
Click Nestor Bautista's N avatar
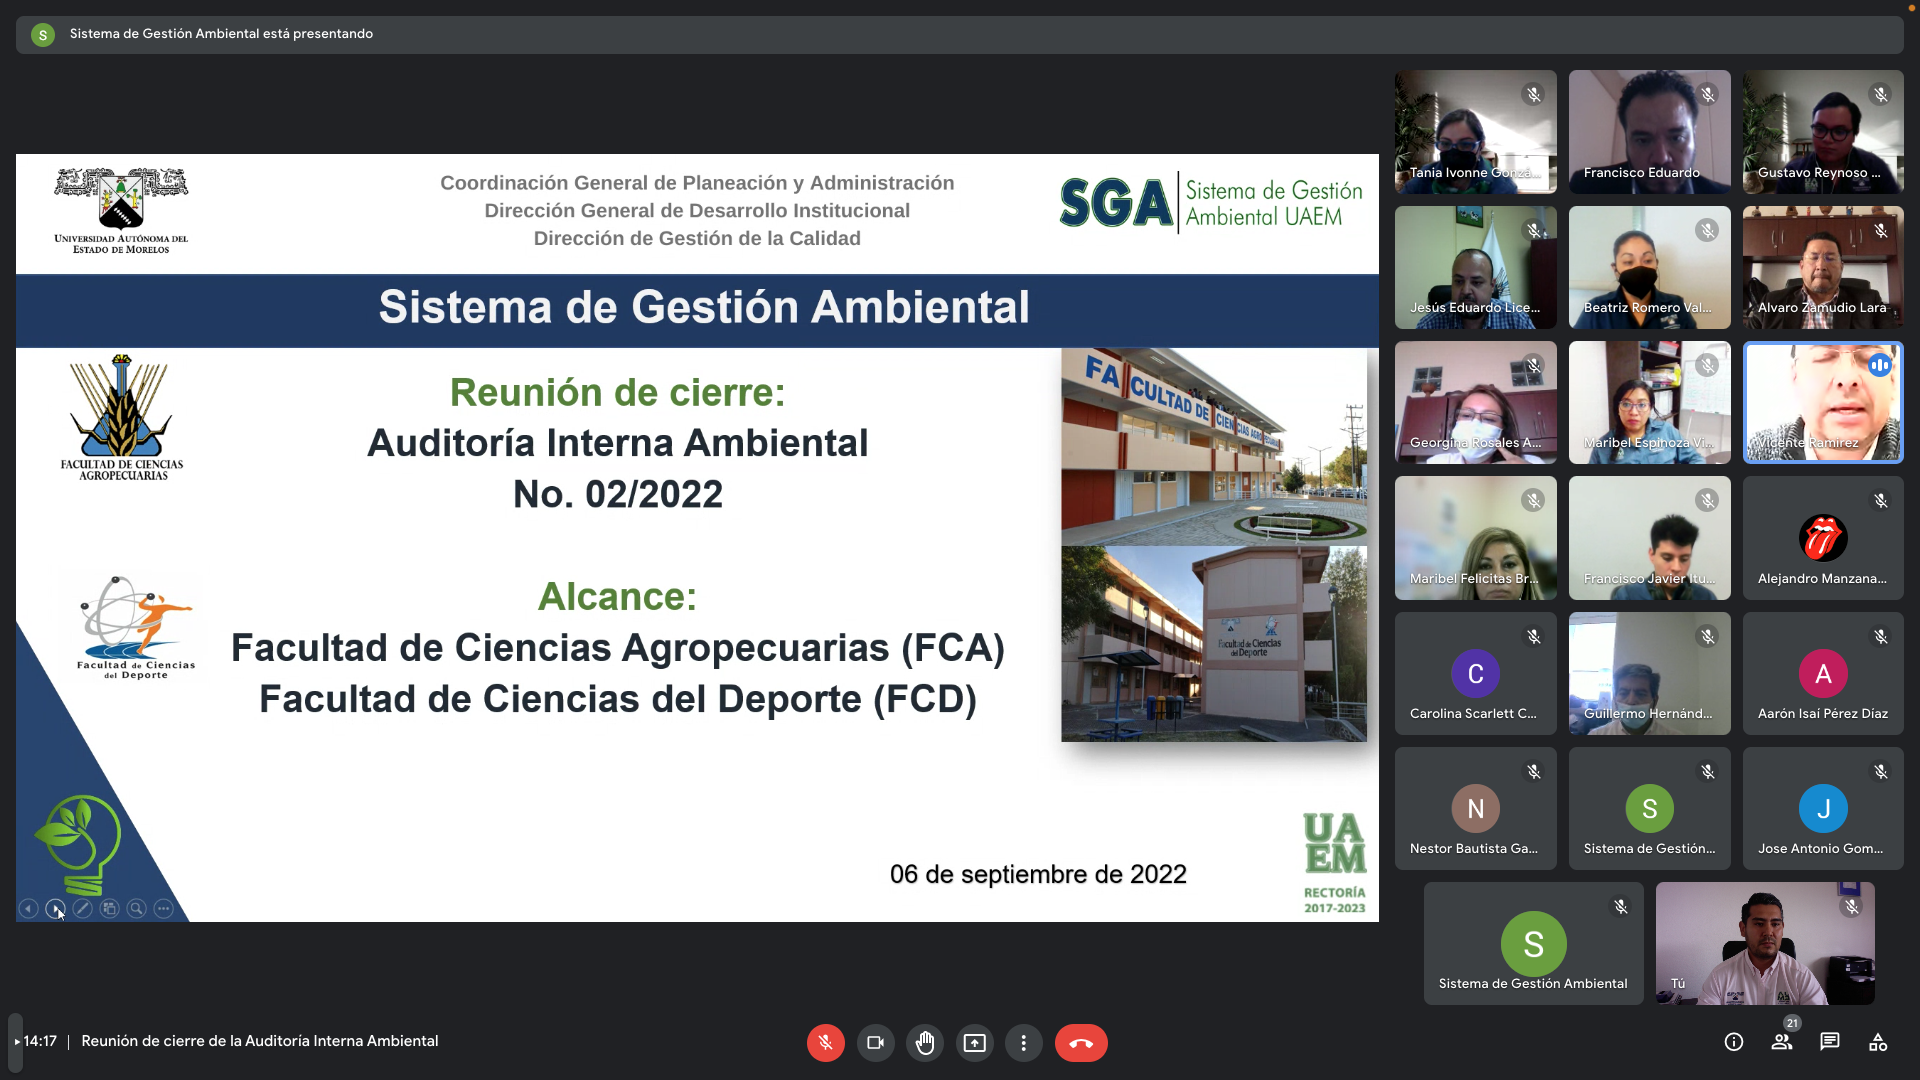click(1475, 809)
